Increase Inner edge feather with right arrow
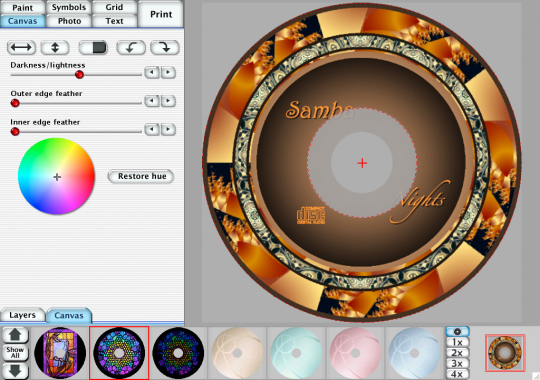The width and height of the screenshot is (540, 380). pos(168,130)
